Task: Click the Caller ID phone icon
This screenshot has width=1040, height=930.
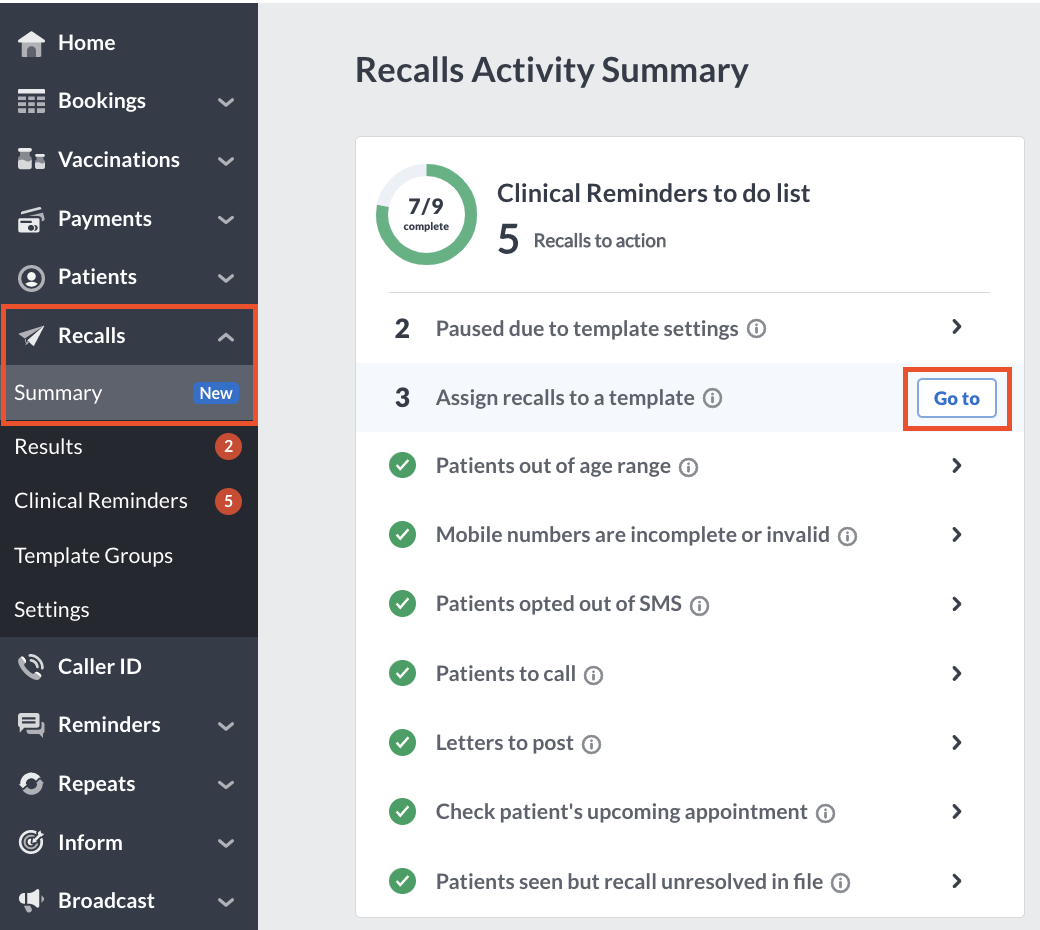Action: pos(31,667)
